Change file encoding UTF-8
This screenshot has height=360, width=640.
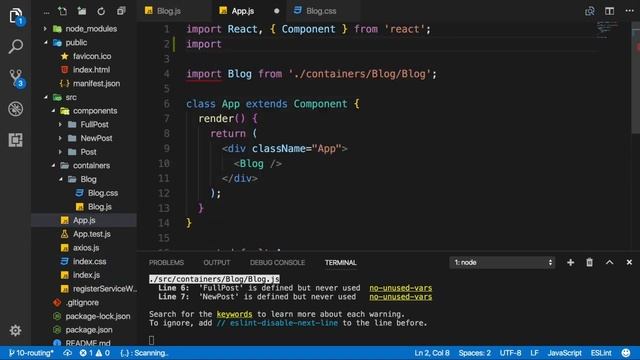point(510,353)
